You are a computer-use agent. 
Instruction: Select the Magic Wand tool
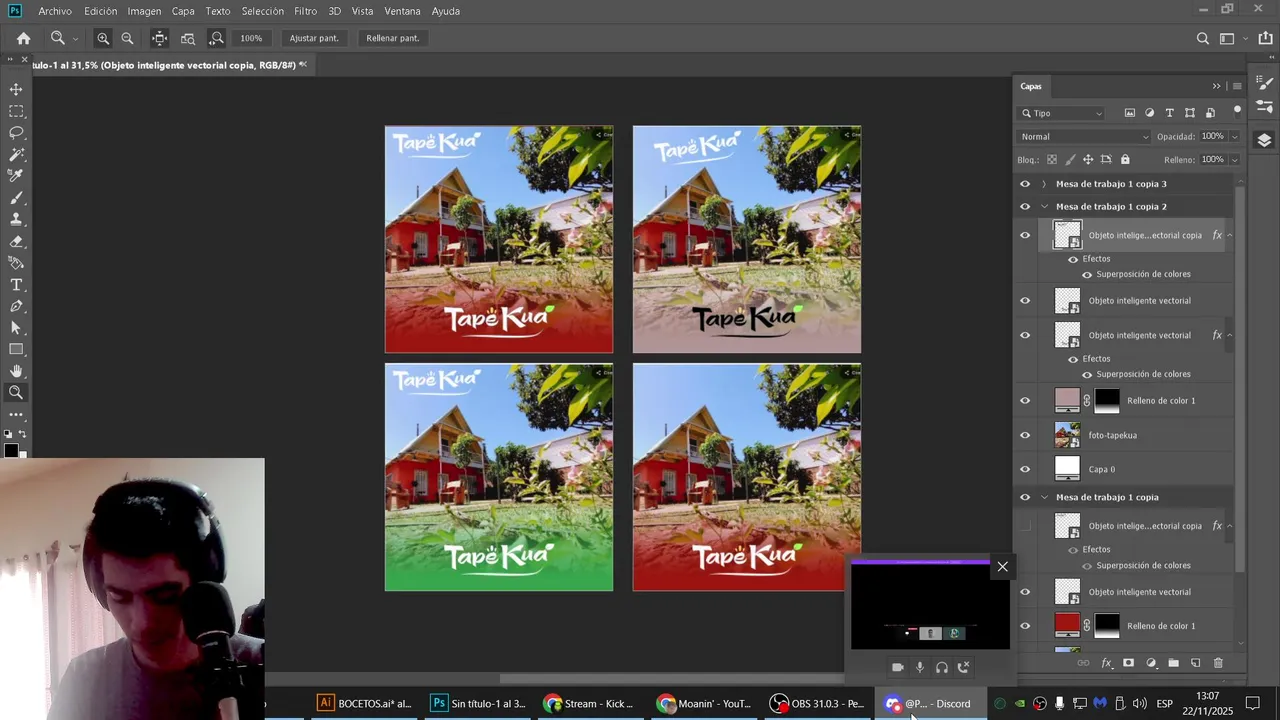(x=16, y=154)
